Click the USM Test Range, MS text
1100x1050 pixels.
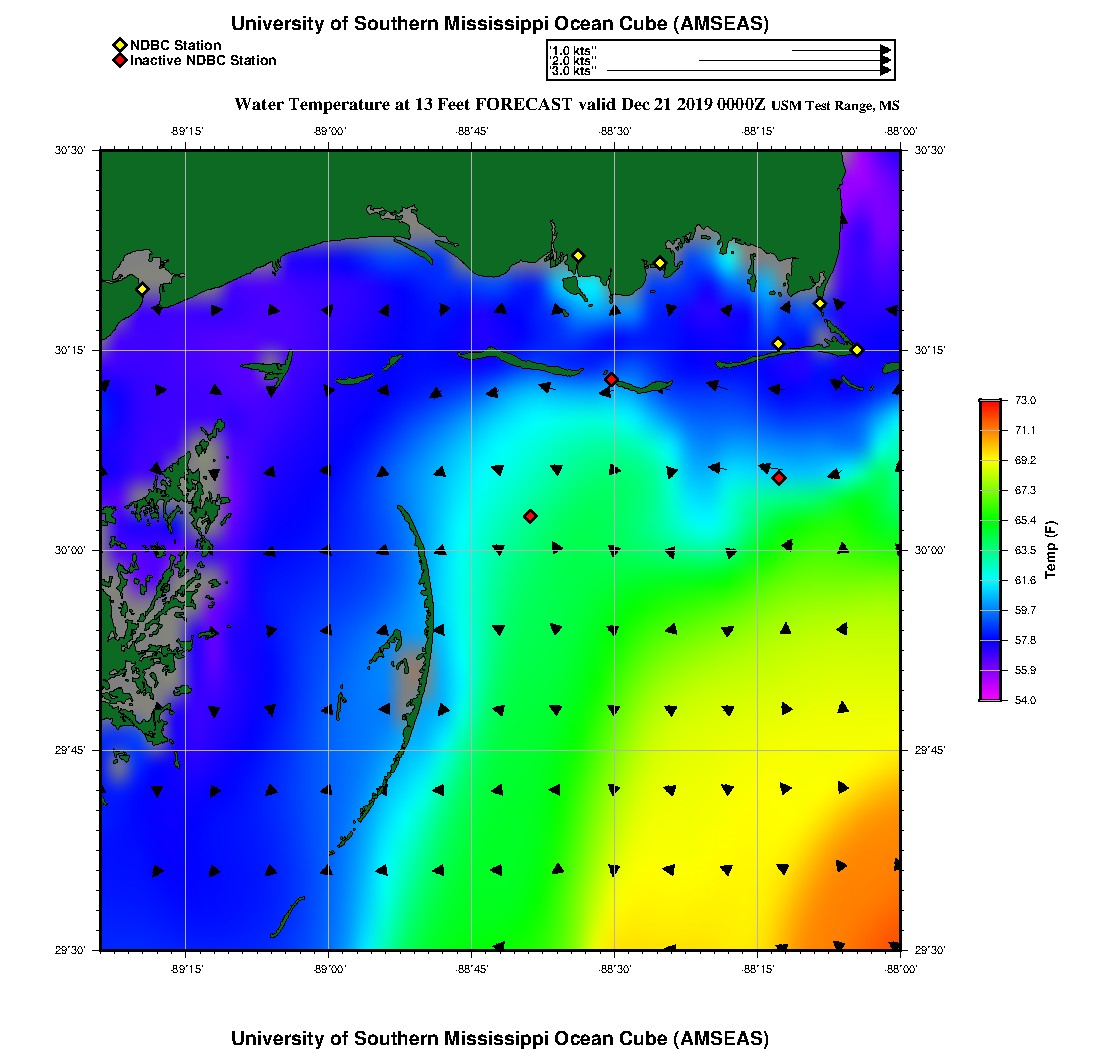(840, 106)
